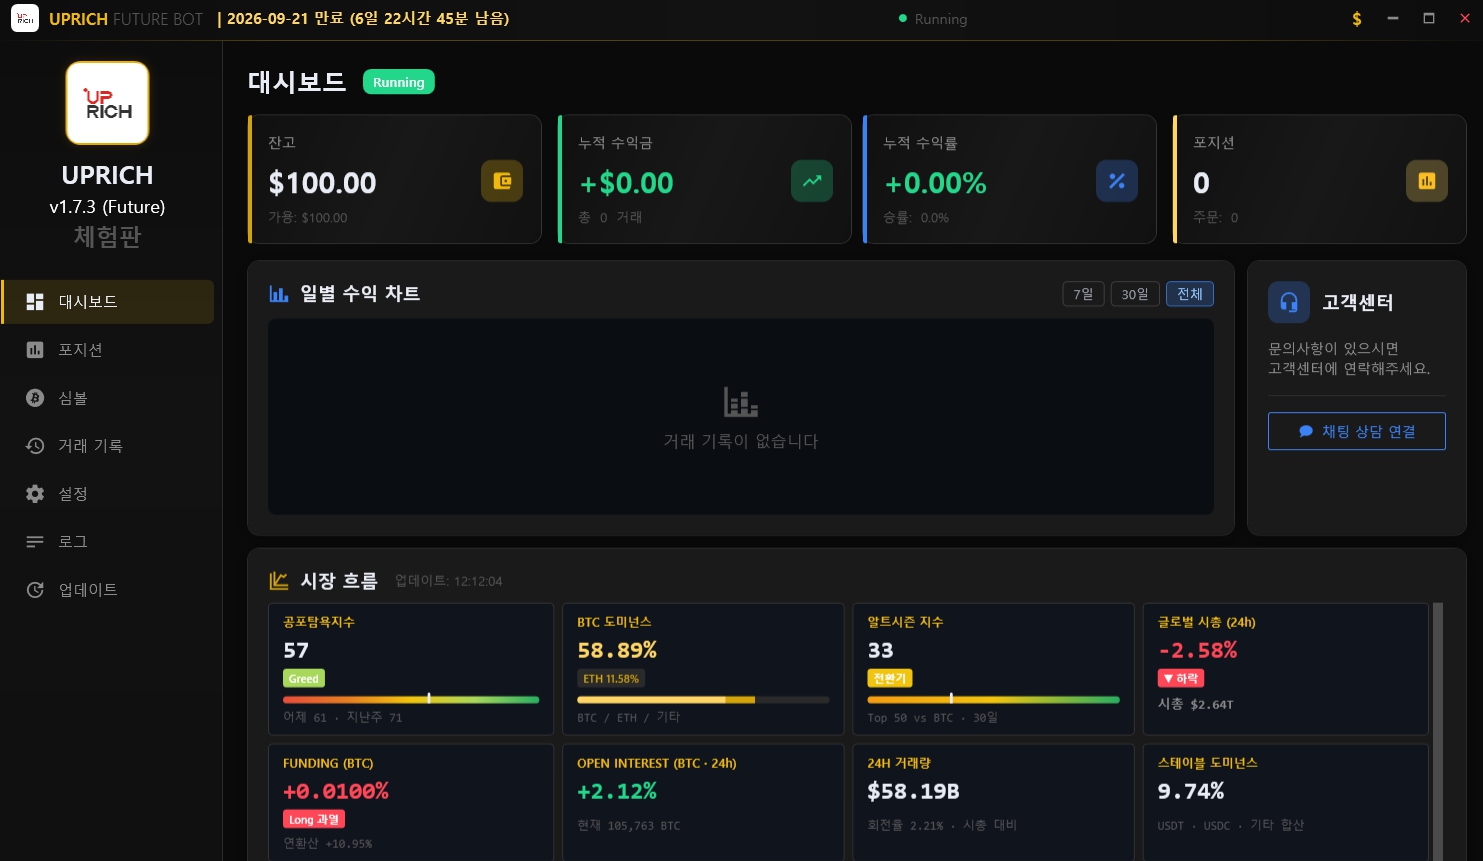1483x861 pixels.
Task: Click the bar chart icon beside 일별 수익 차트
Action: [x=279, y=294]
